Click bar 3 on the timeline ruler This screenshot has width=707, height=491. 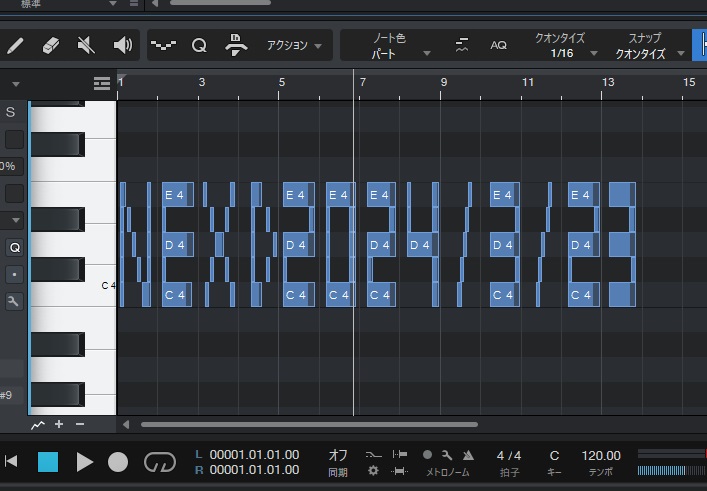click(202, 82)
